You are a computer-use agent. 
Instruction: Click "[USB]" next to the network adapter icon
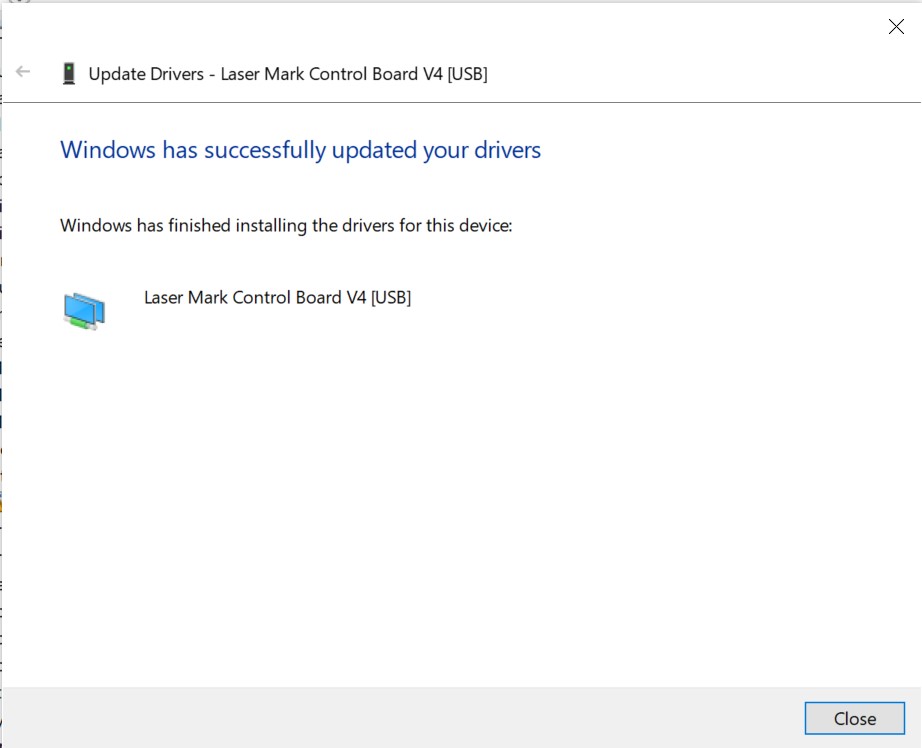point(391,298)
